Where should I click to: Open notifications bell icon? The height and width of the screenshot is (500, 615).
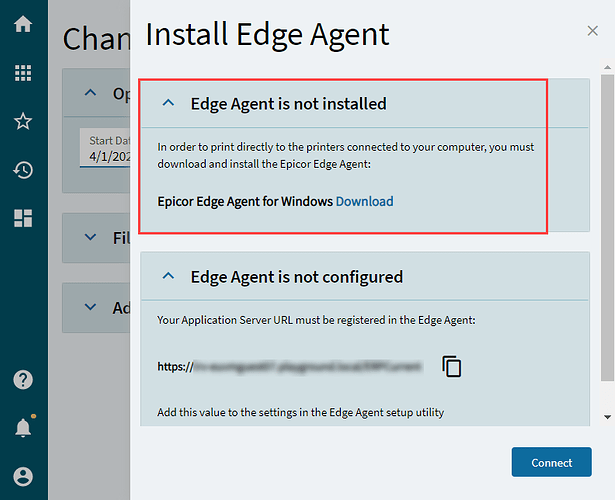point(23,427)
